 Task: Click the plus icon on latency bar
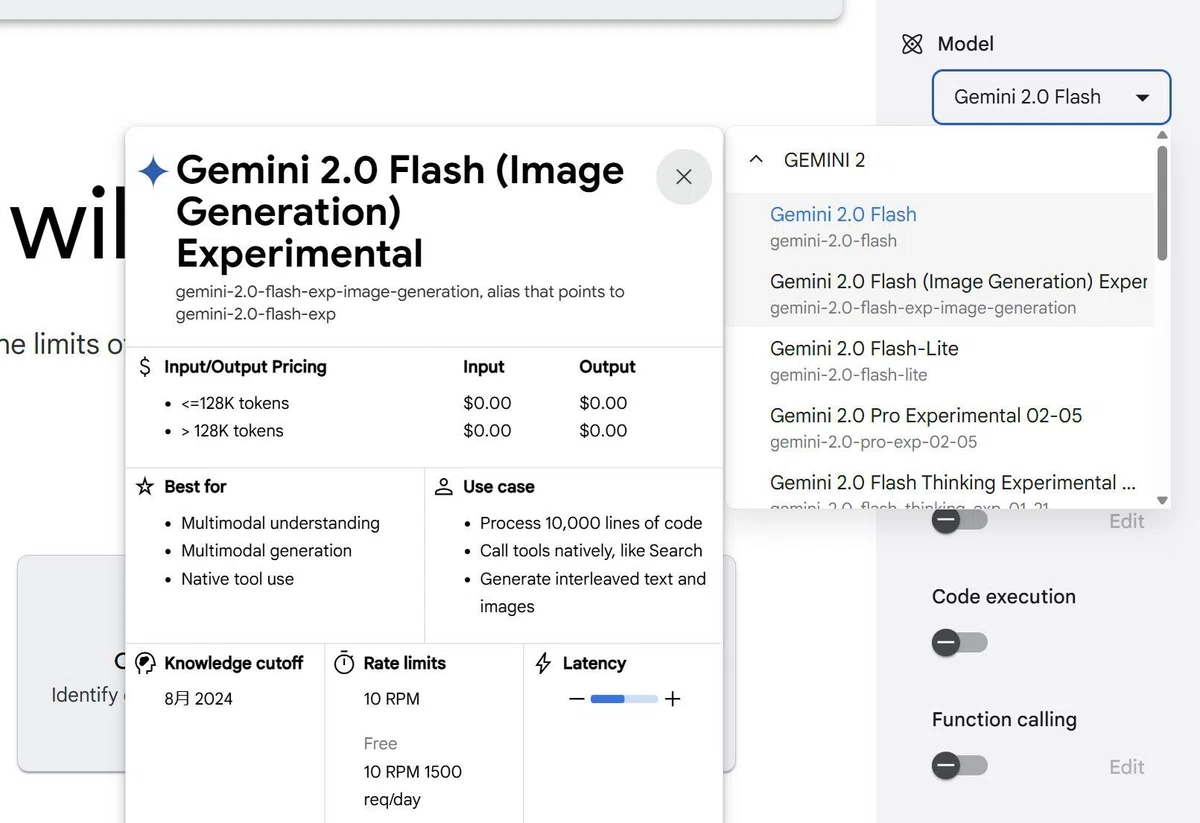tap(672, 699)
